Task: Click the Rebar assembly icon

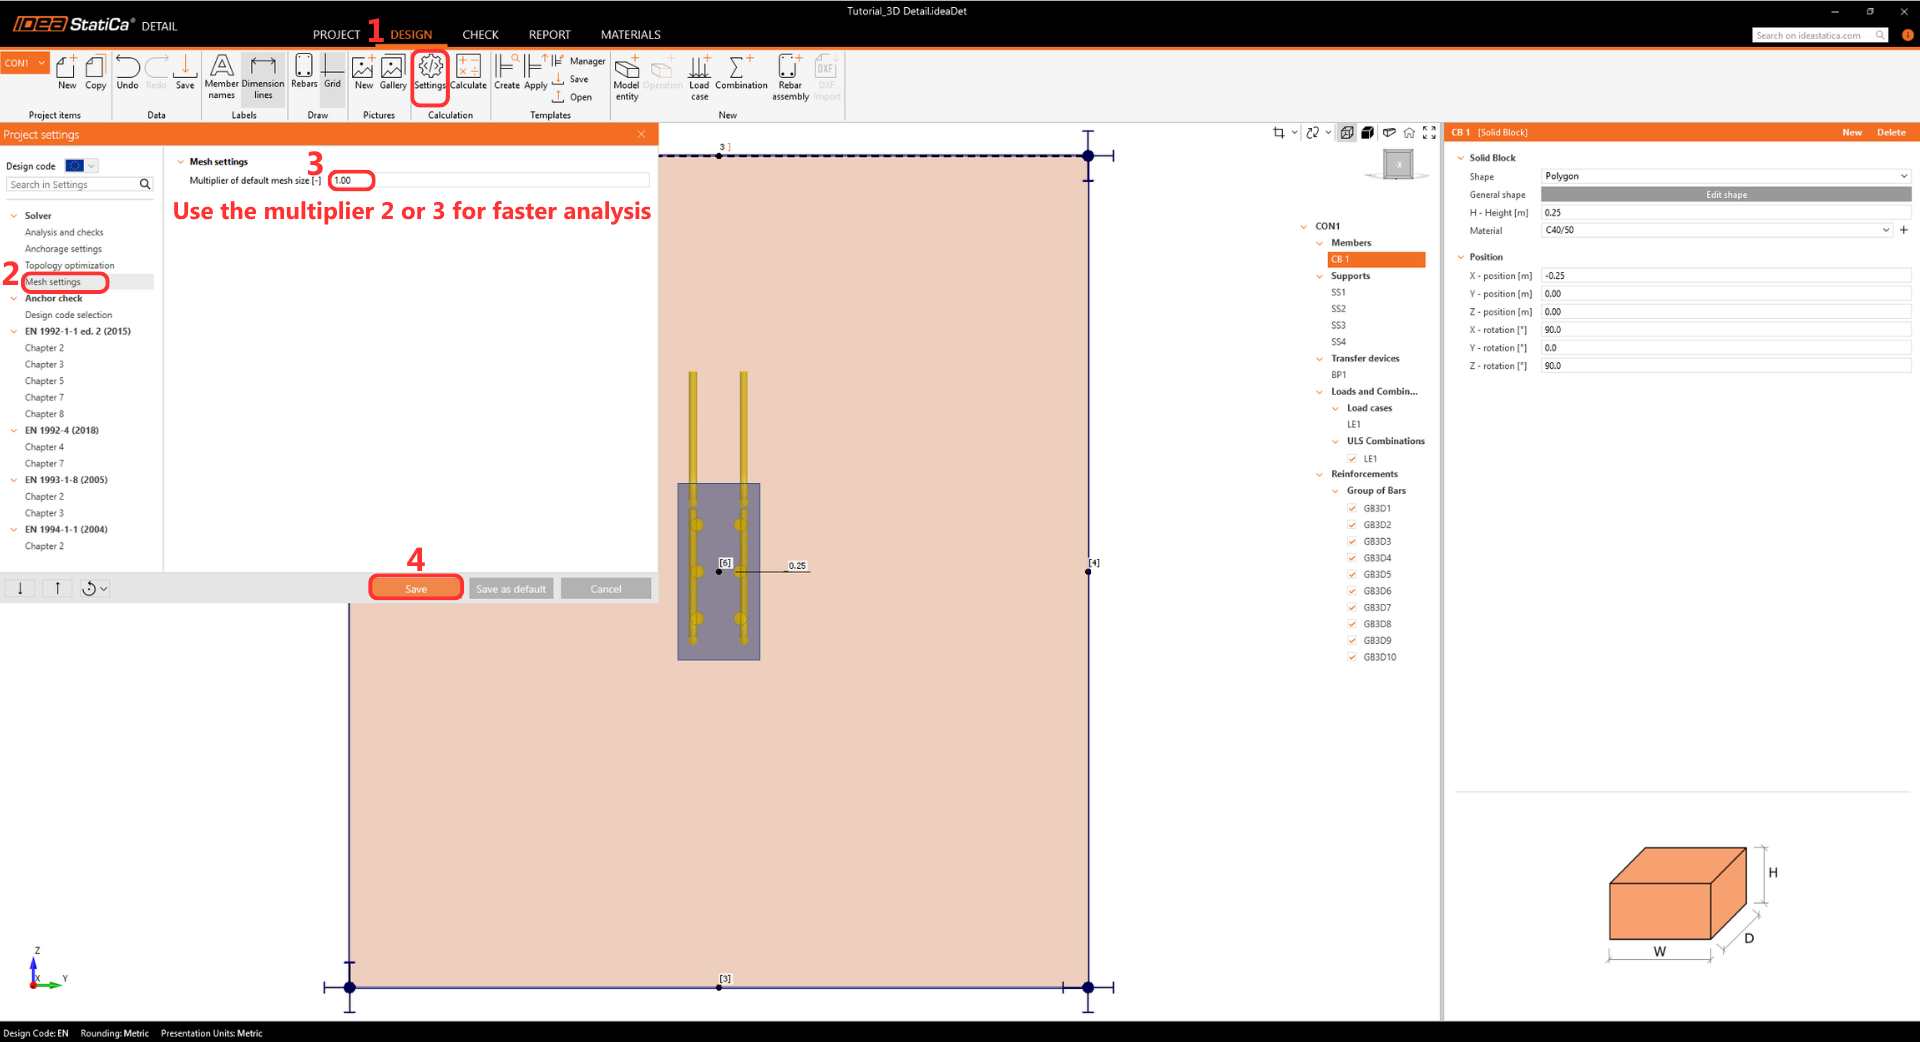Action: pos(790,75)
